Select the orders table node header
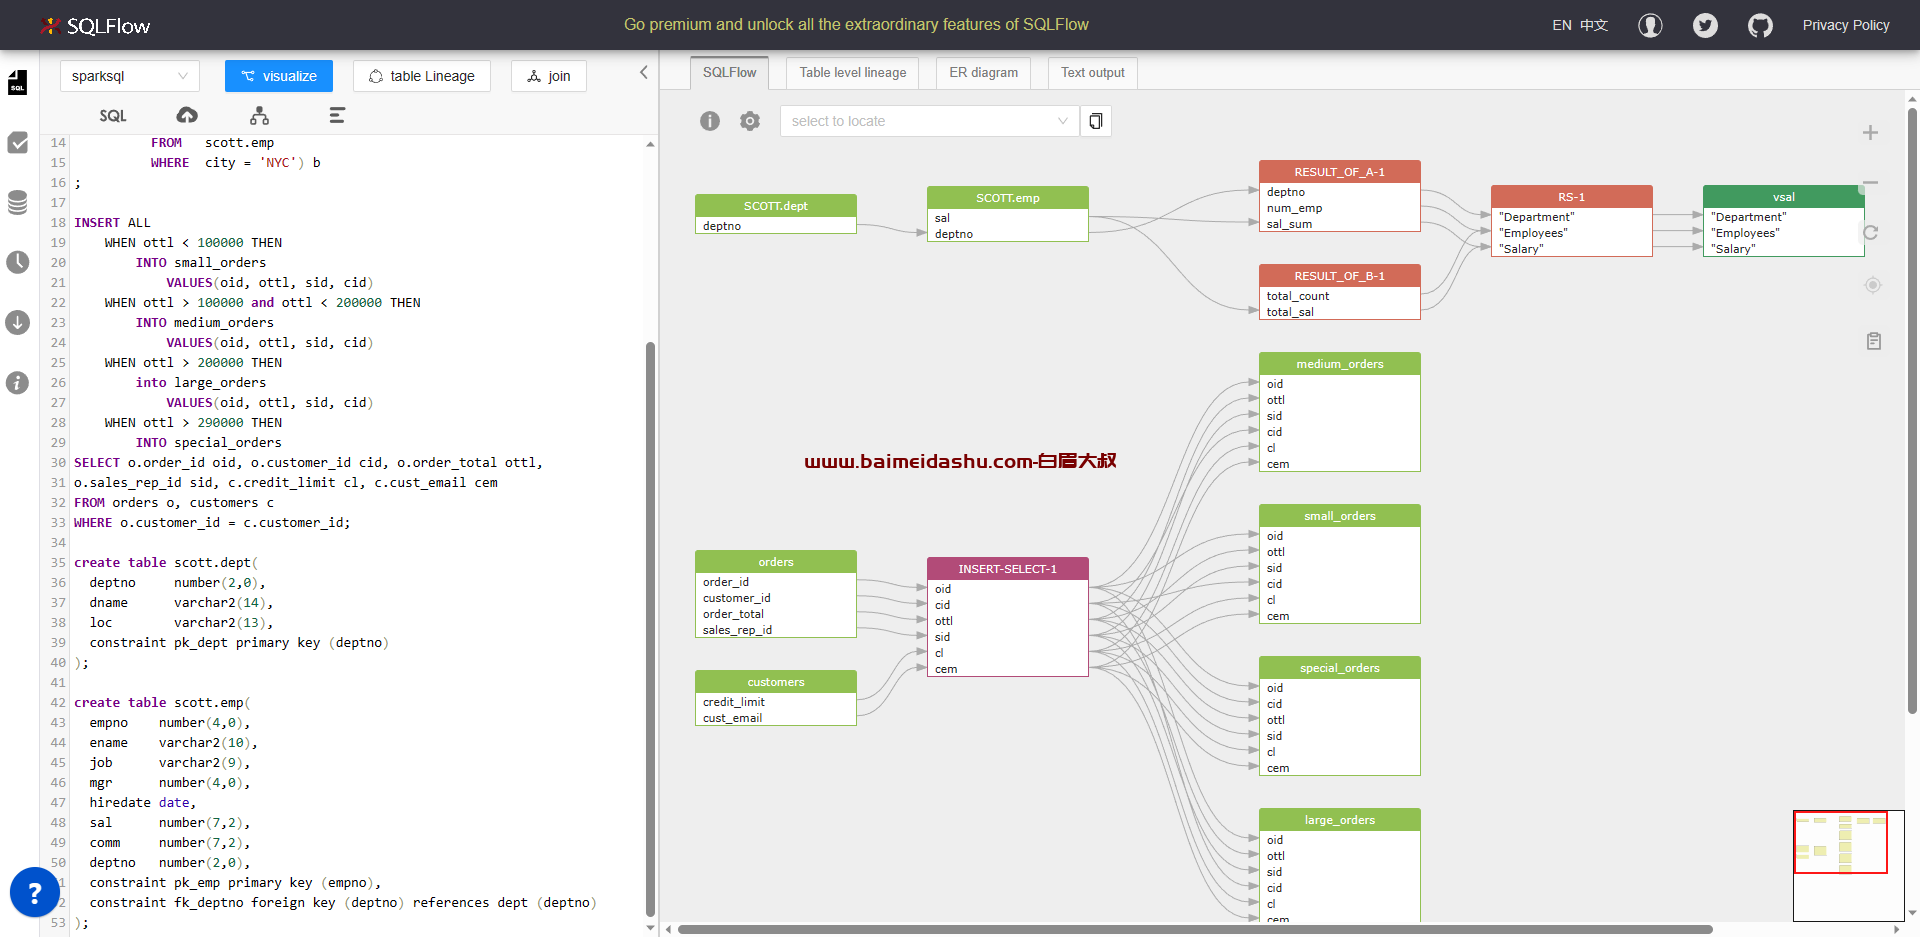The width and height of the screenshot is (1920, 937). coord(776,562)
